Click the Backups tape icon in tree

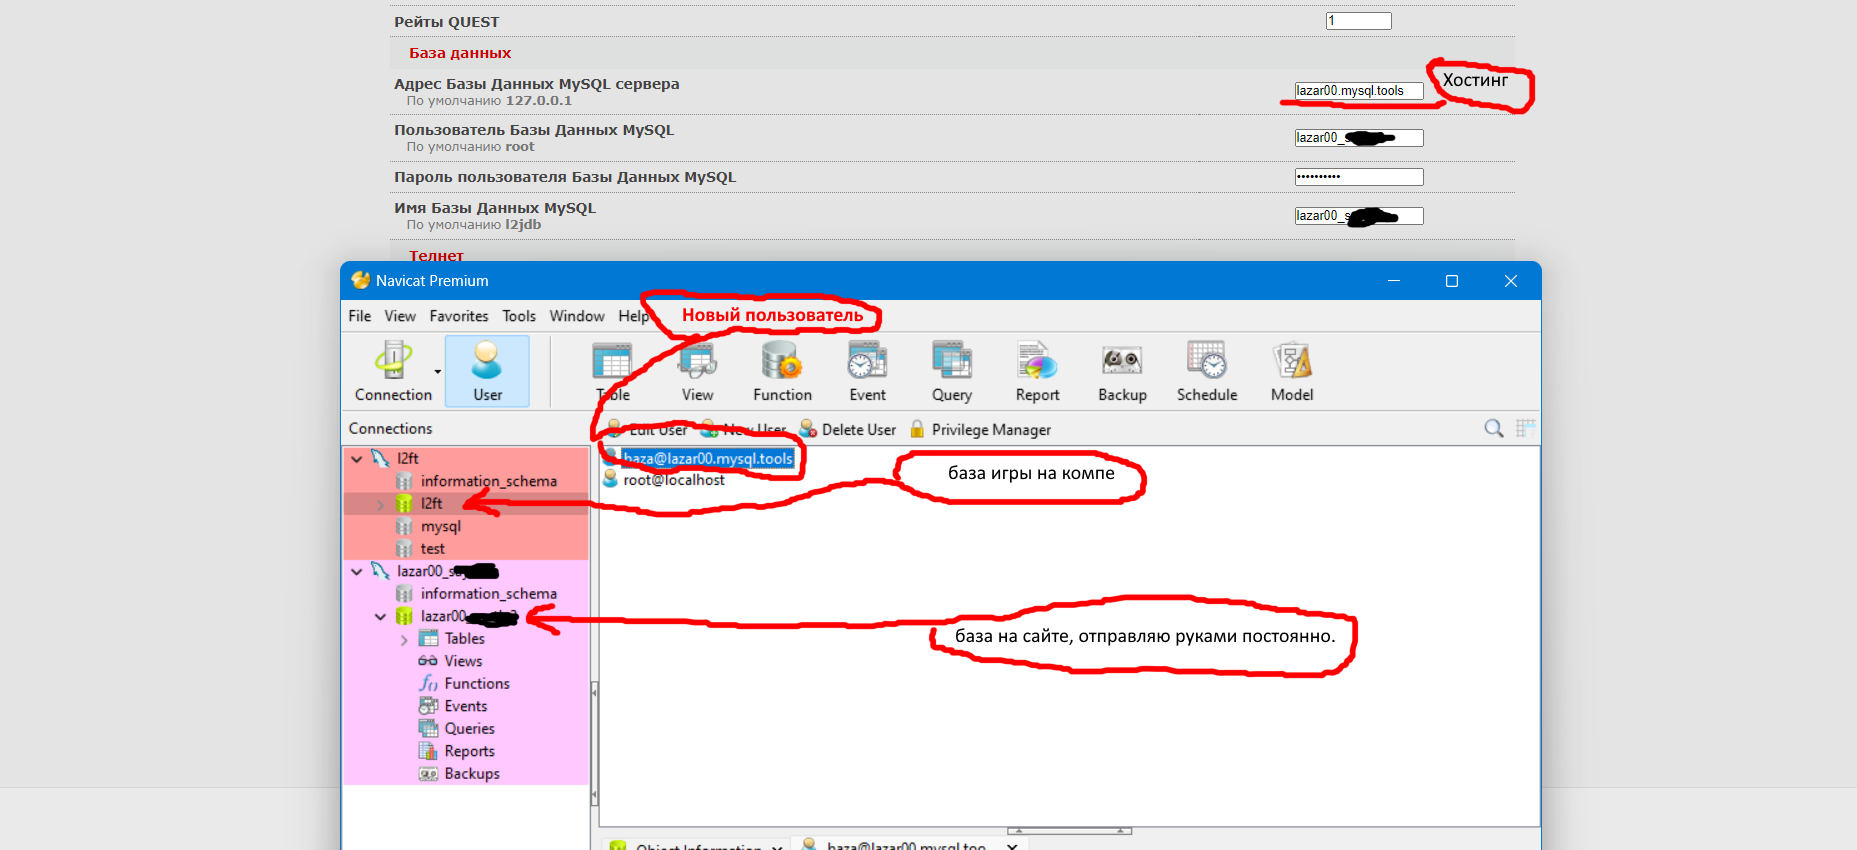tap(428, 774)
